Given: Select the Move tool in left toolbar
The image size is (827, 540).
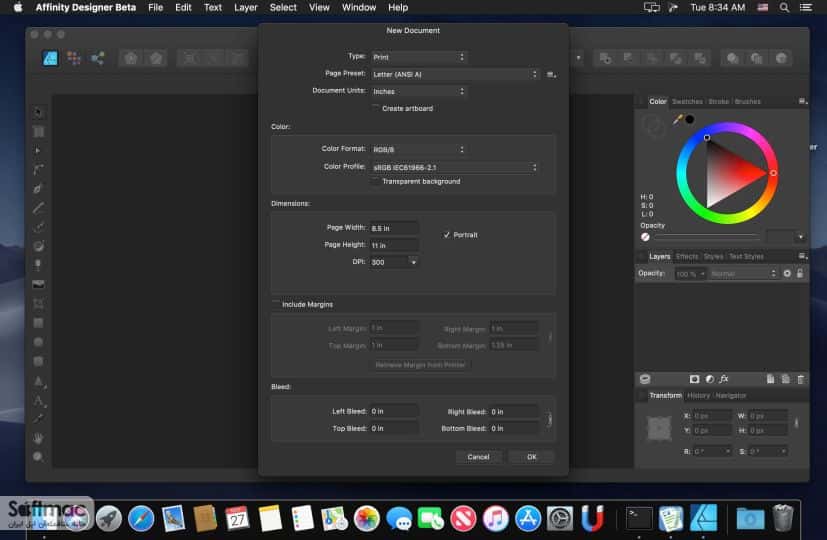Looking at the screenshot, I should pos(38,112).
